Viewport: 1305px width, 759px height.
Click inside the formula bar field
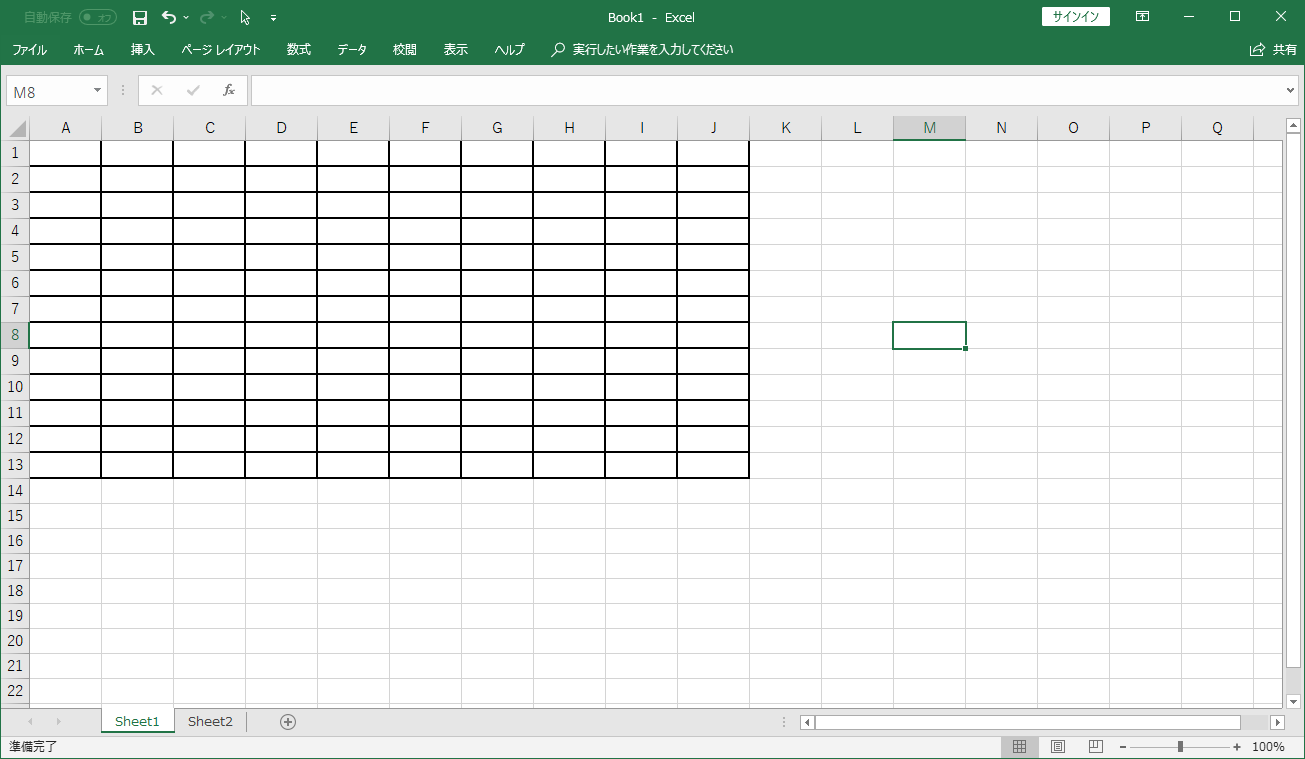(x=766, y=91)
